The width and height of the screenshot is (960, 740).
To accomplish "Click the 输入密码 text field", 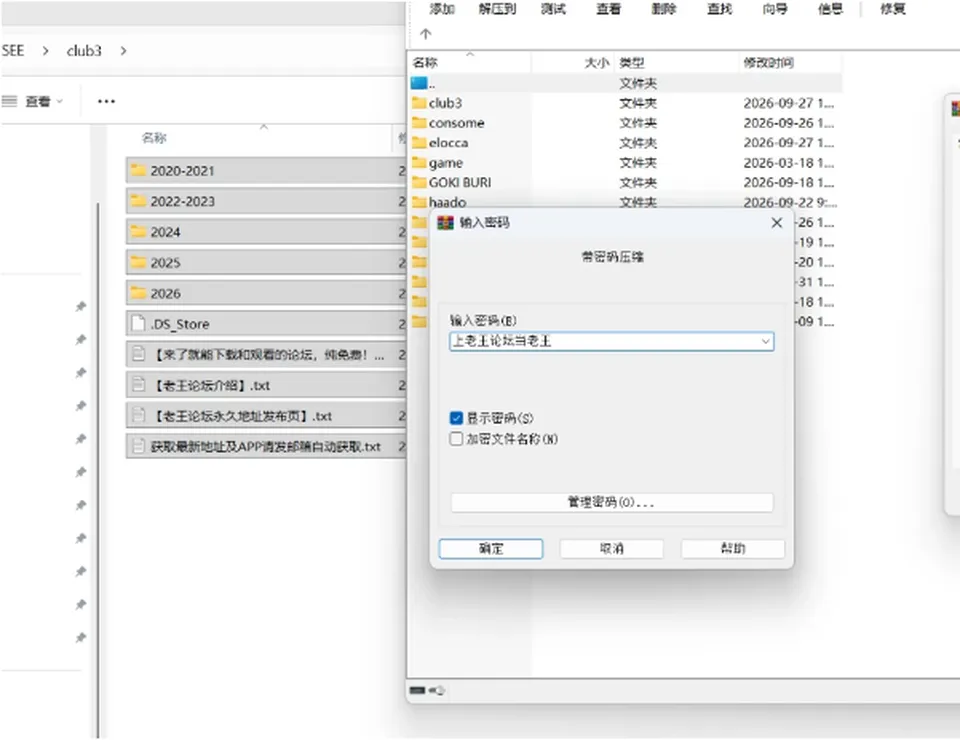I will pyautogui.click(x=611, y=342).
